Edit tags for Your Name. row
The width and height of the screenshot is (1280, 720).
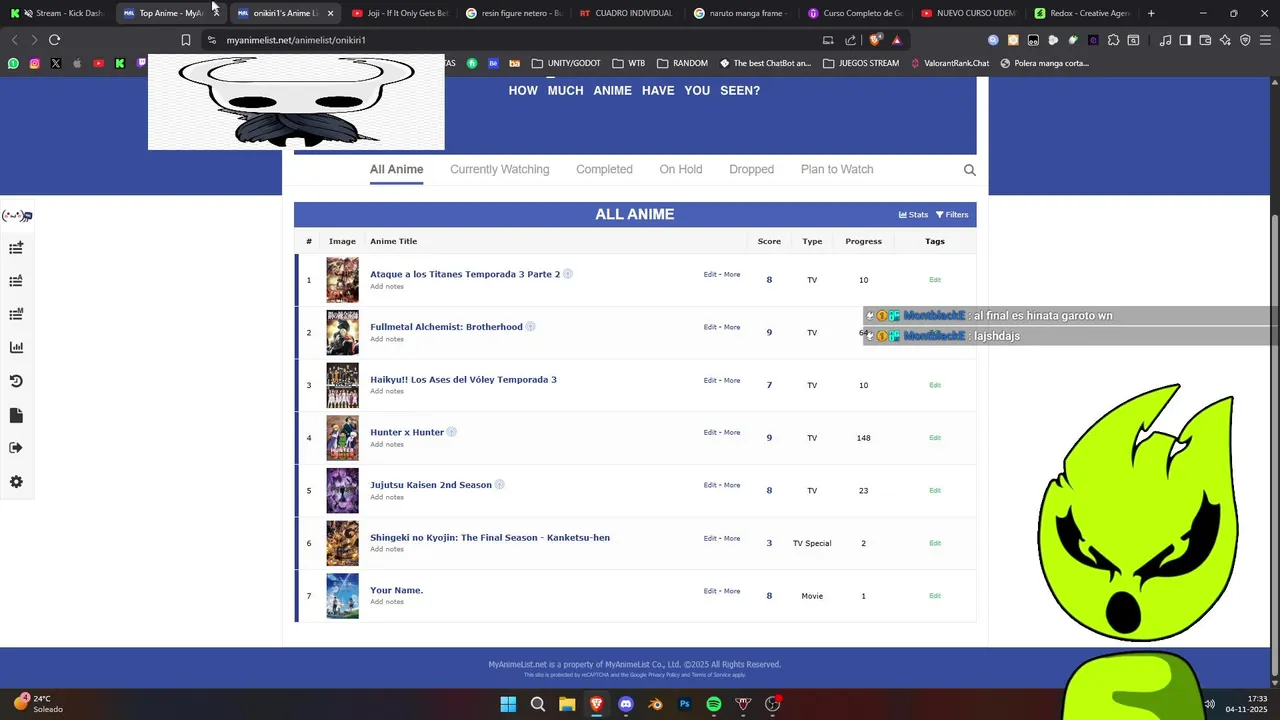[x=935, y=596]
